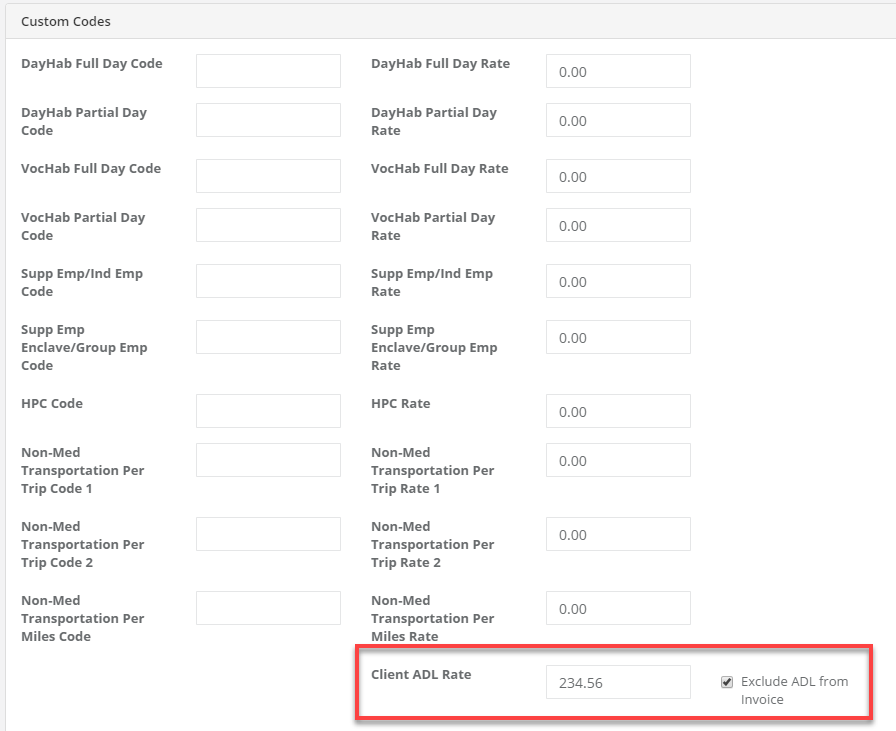
Task: Click Non-Med Transportation Per Miles Code field
Action: click(268, 608)
